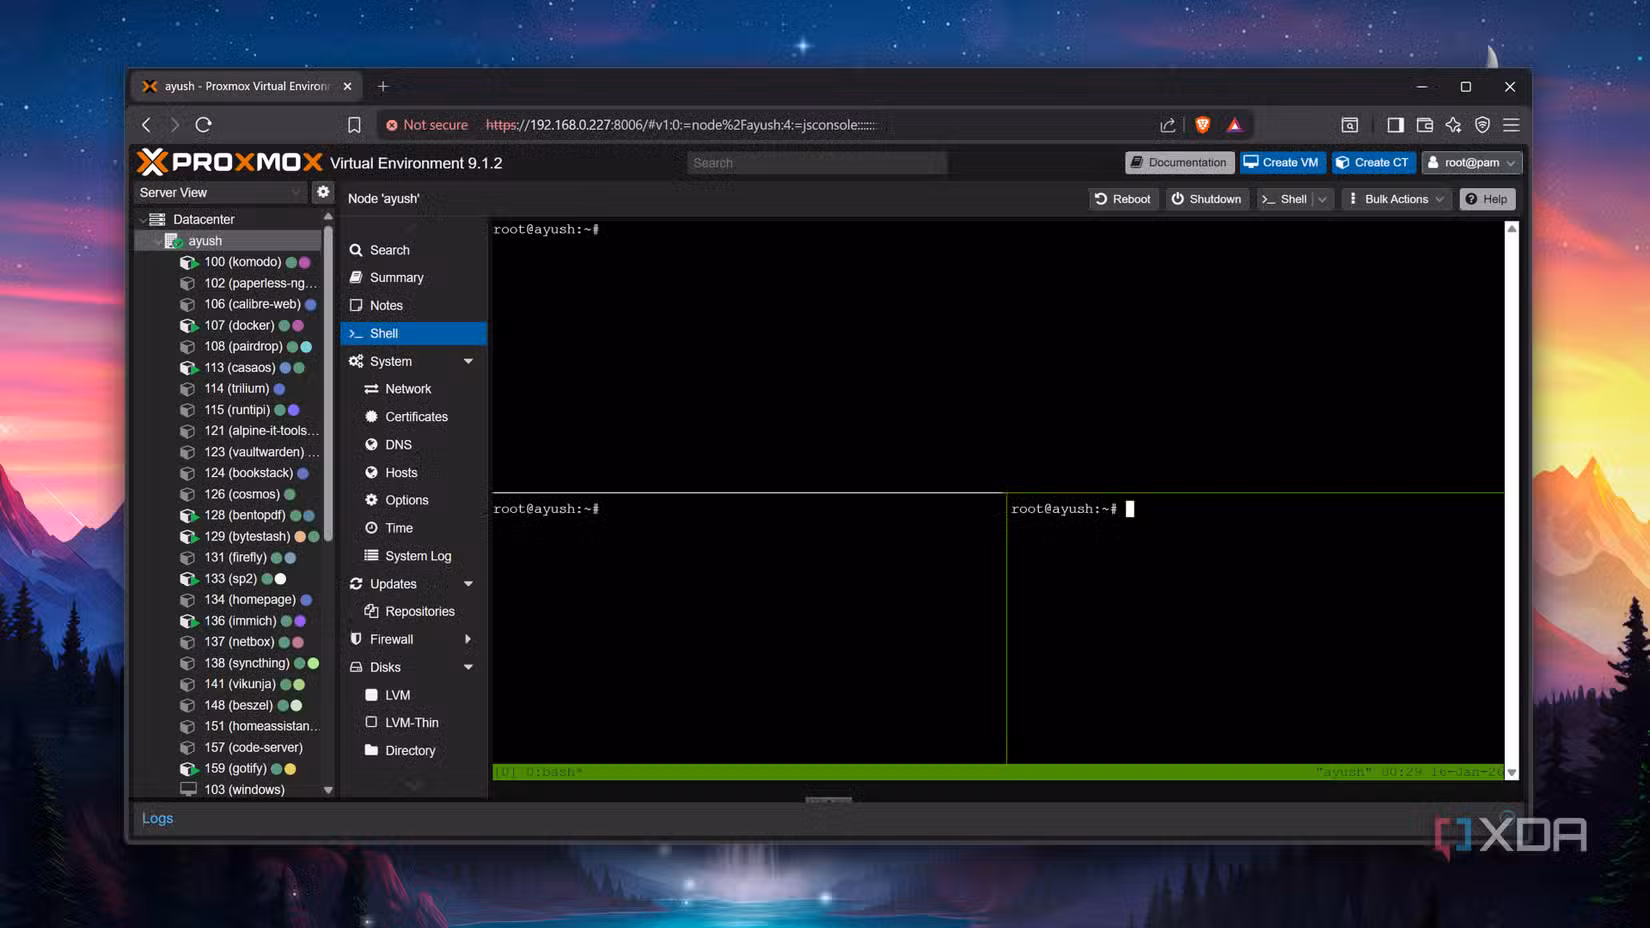Reboot the ayush node
This screenshot has width=1650, height=928.
[x=1123, y=199]
